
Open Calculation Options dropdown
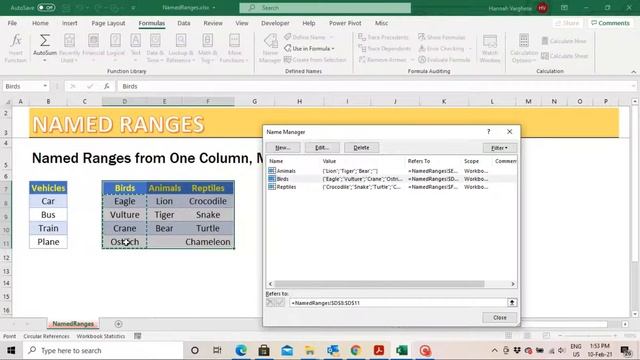[x=524, y=48]
